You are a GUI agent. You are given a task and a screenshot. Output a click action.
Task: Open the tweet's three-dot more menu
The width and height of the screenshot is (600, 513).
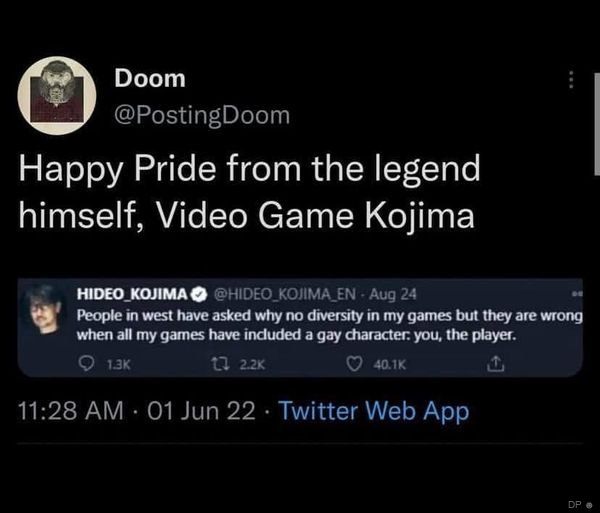pos(571,79)
